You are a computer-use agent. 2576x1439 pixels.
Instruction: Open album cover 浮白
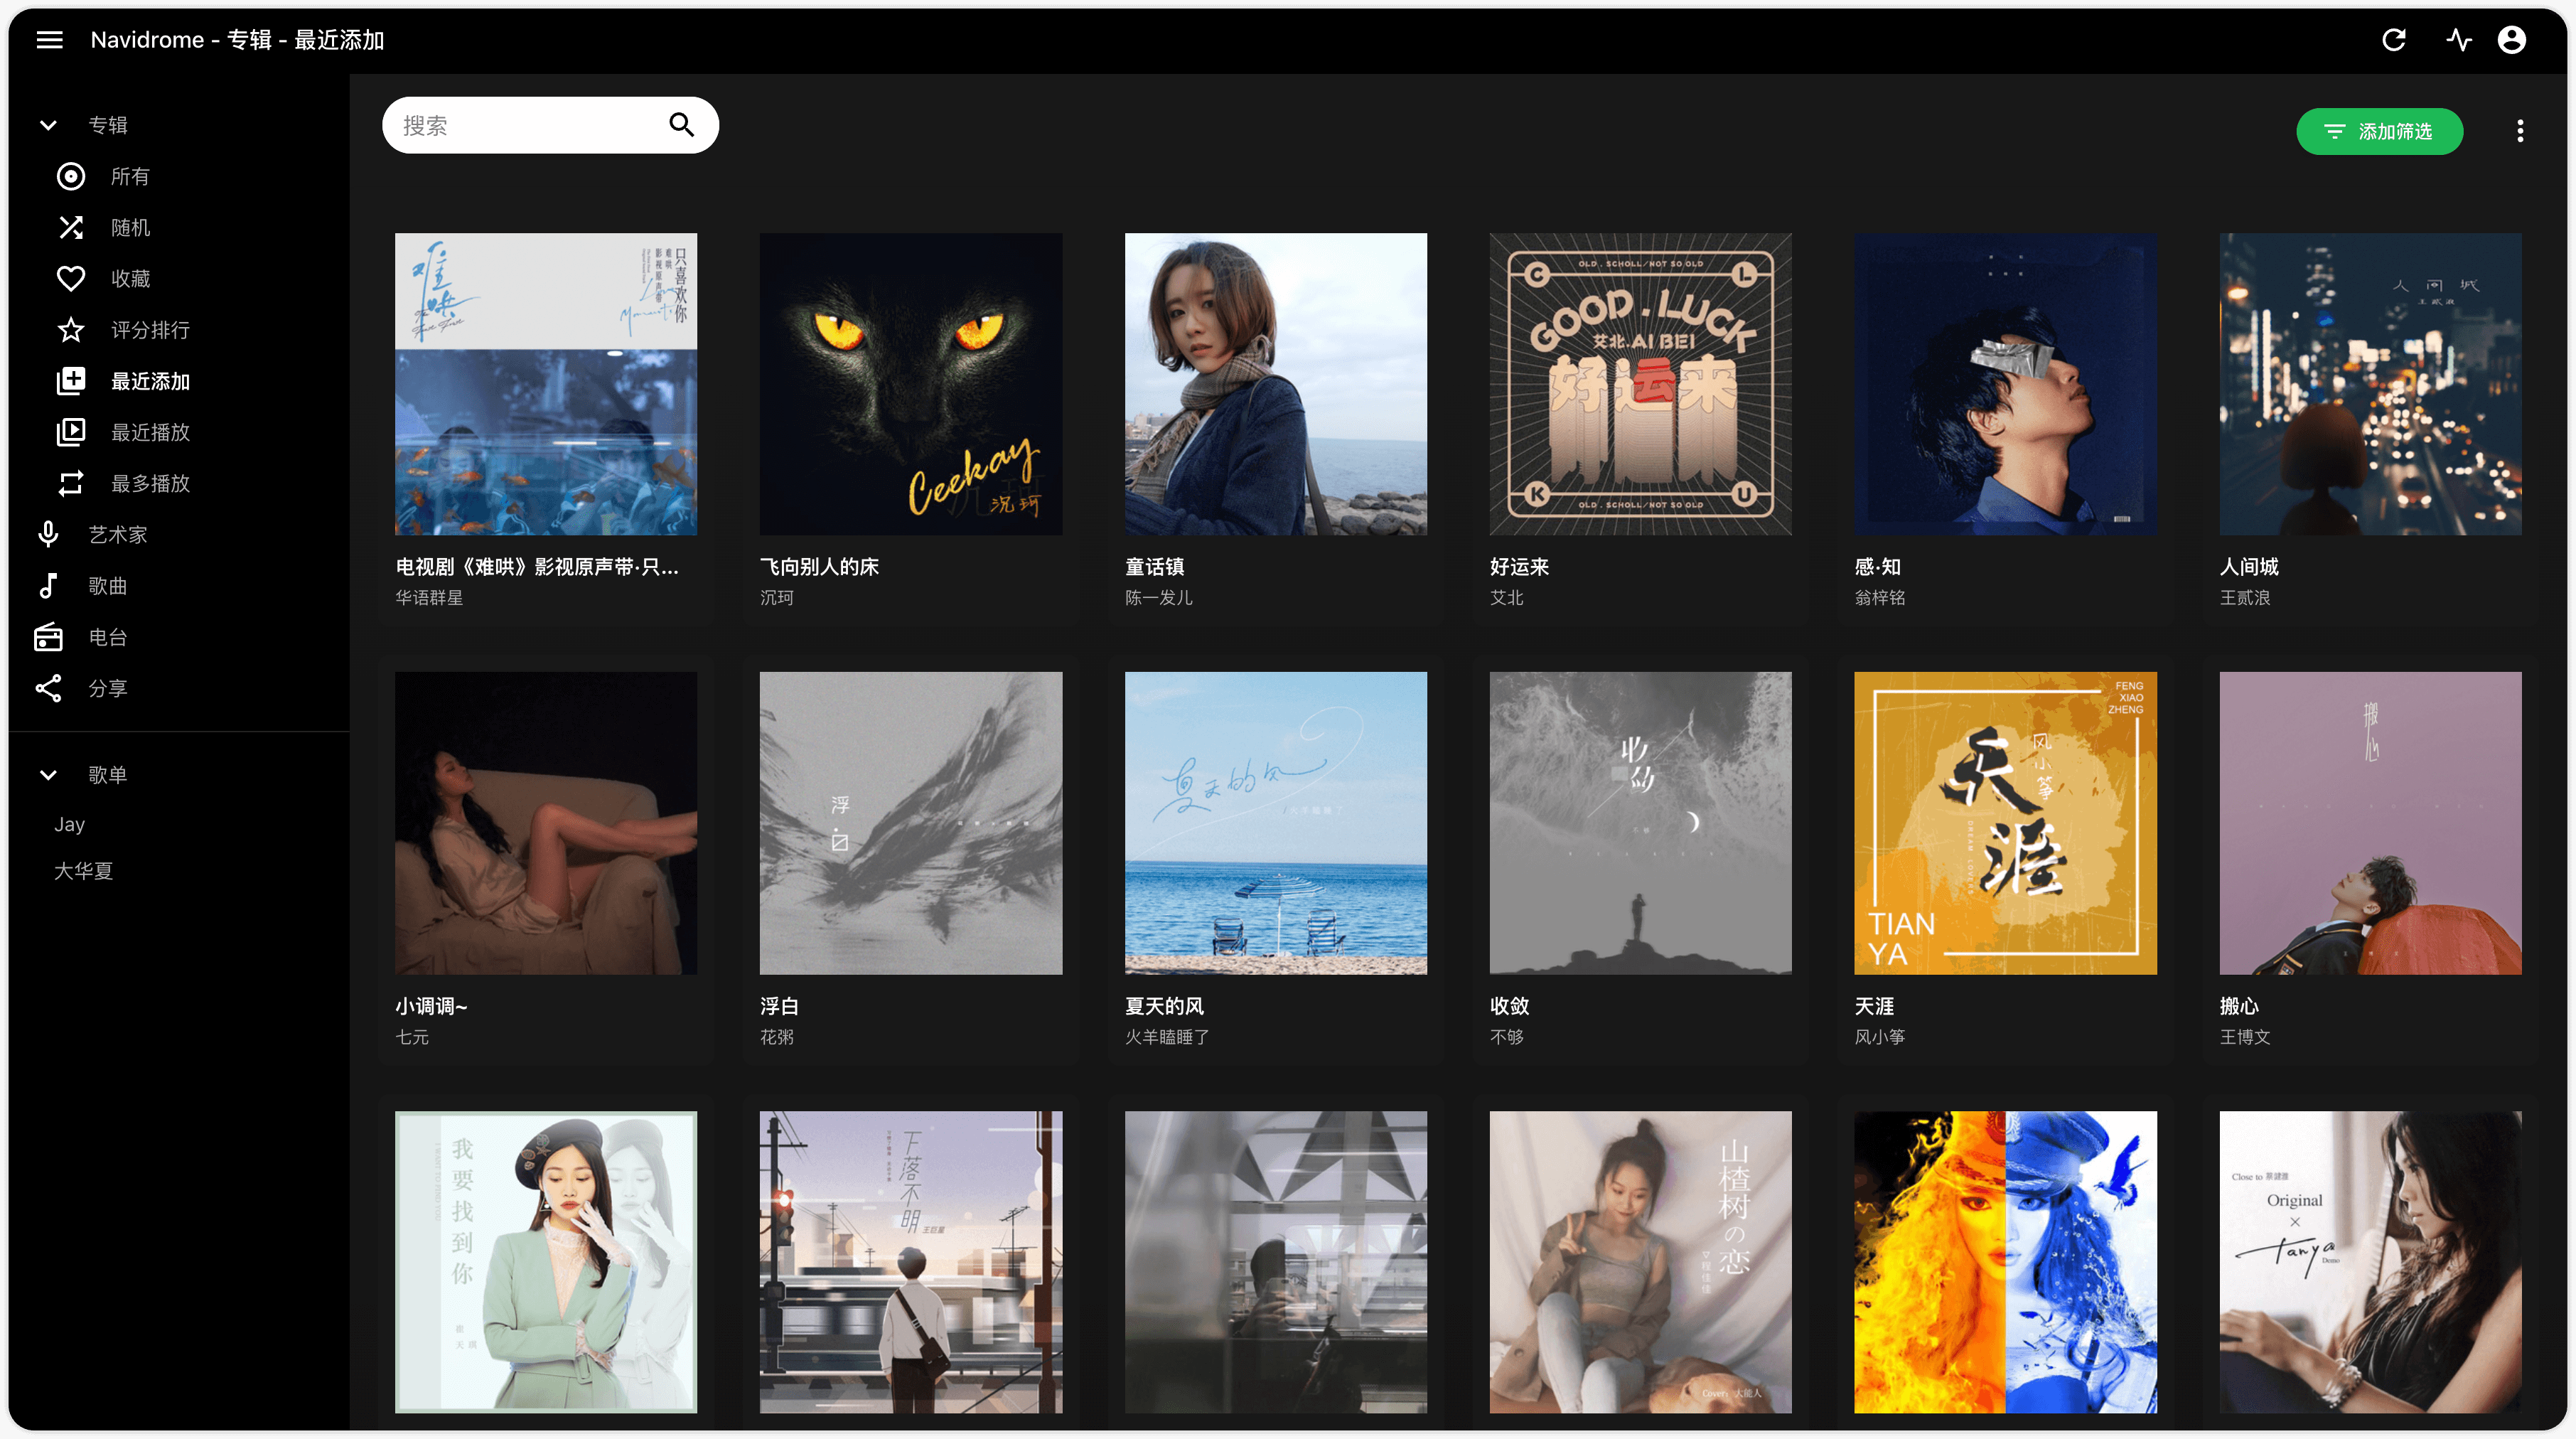(910, 823)
